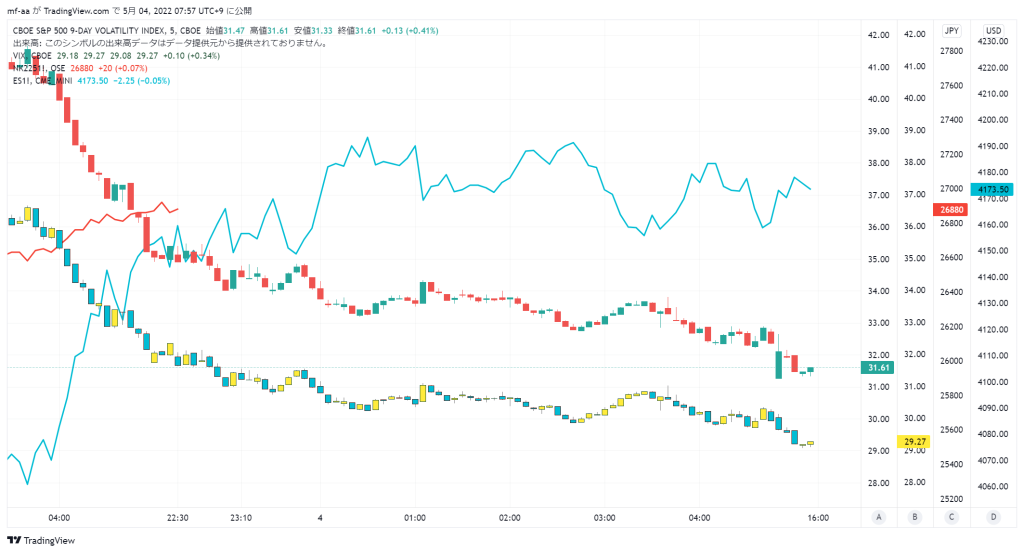Click the 22:30 time axis label
Viewport: 1024px width, 553px height.
click(178, 518)
